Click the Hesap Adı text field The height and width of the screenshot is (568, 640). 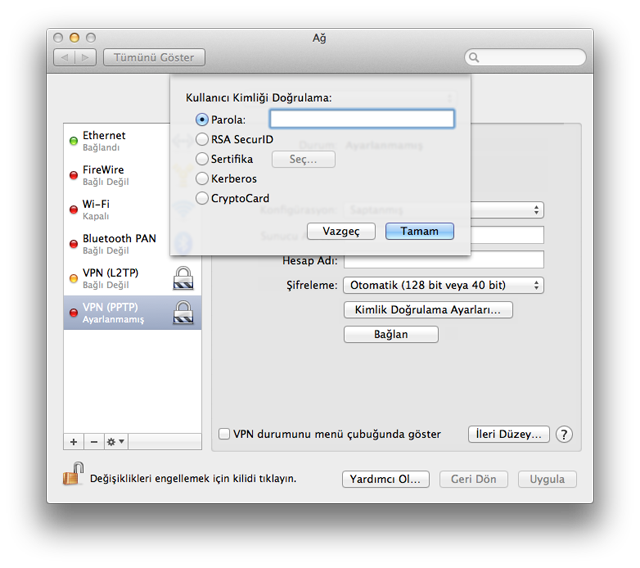point(444,260)
